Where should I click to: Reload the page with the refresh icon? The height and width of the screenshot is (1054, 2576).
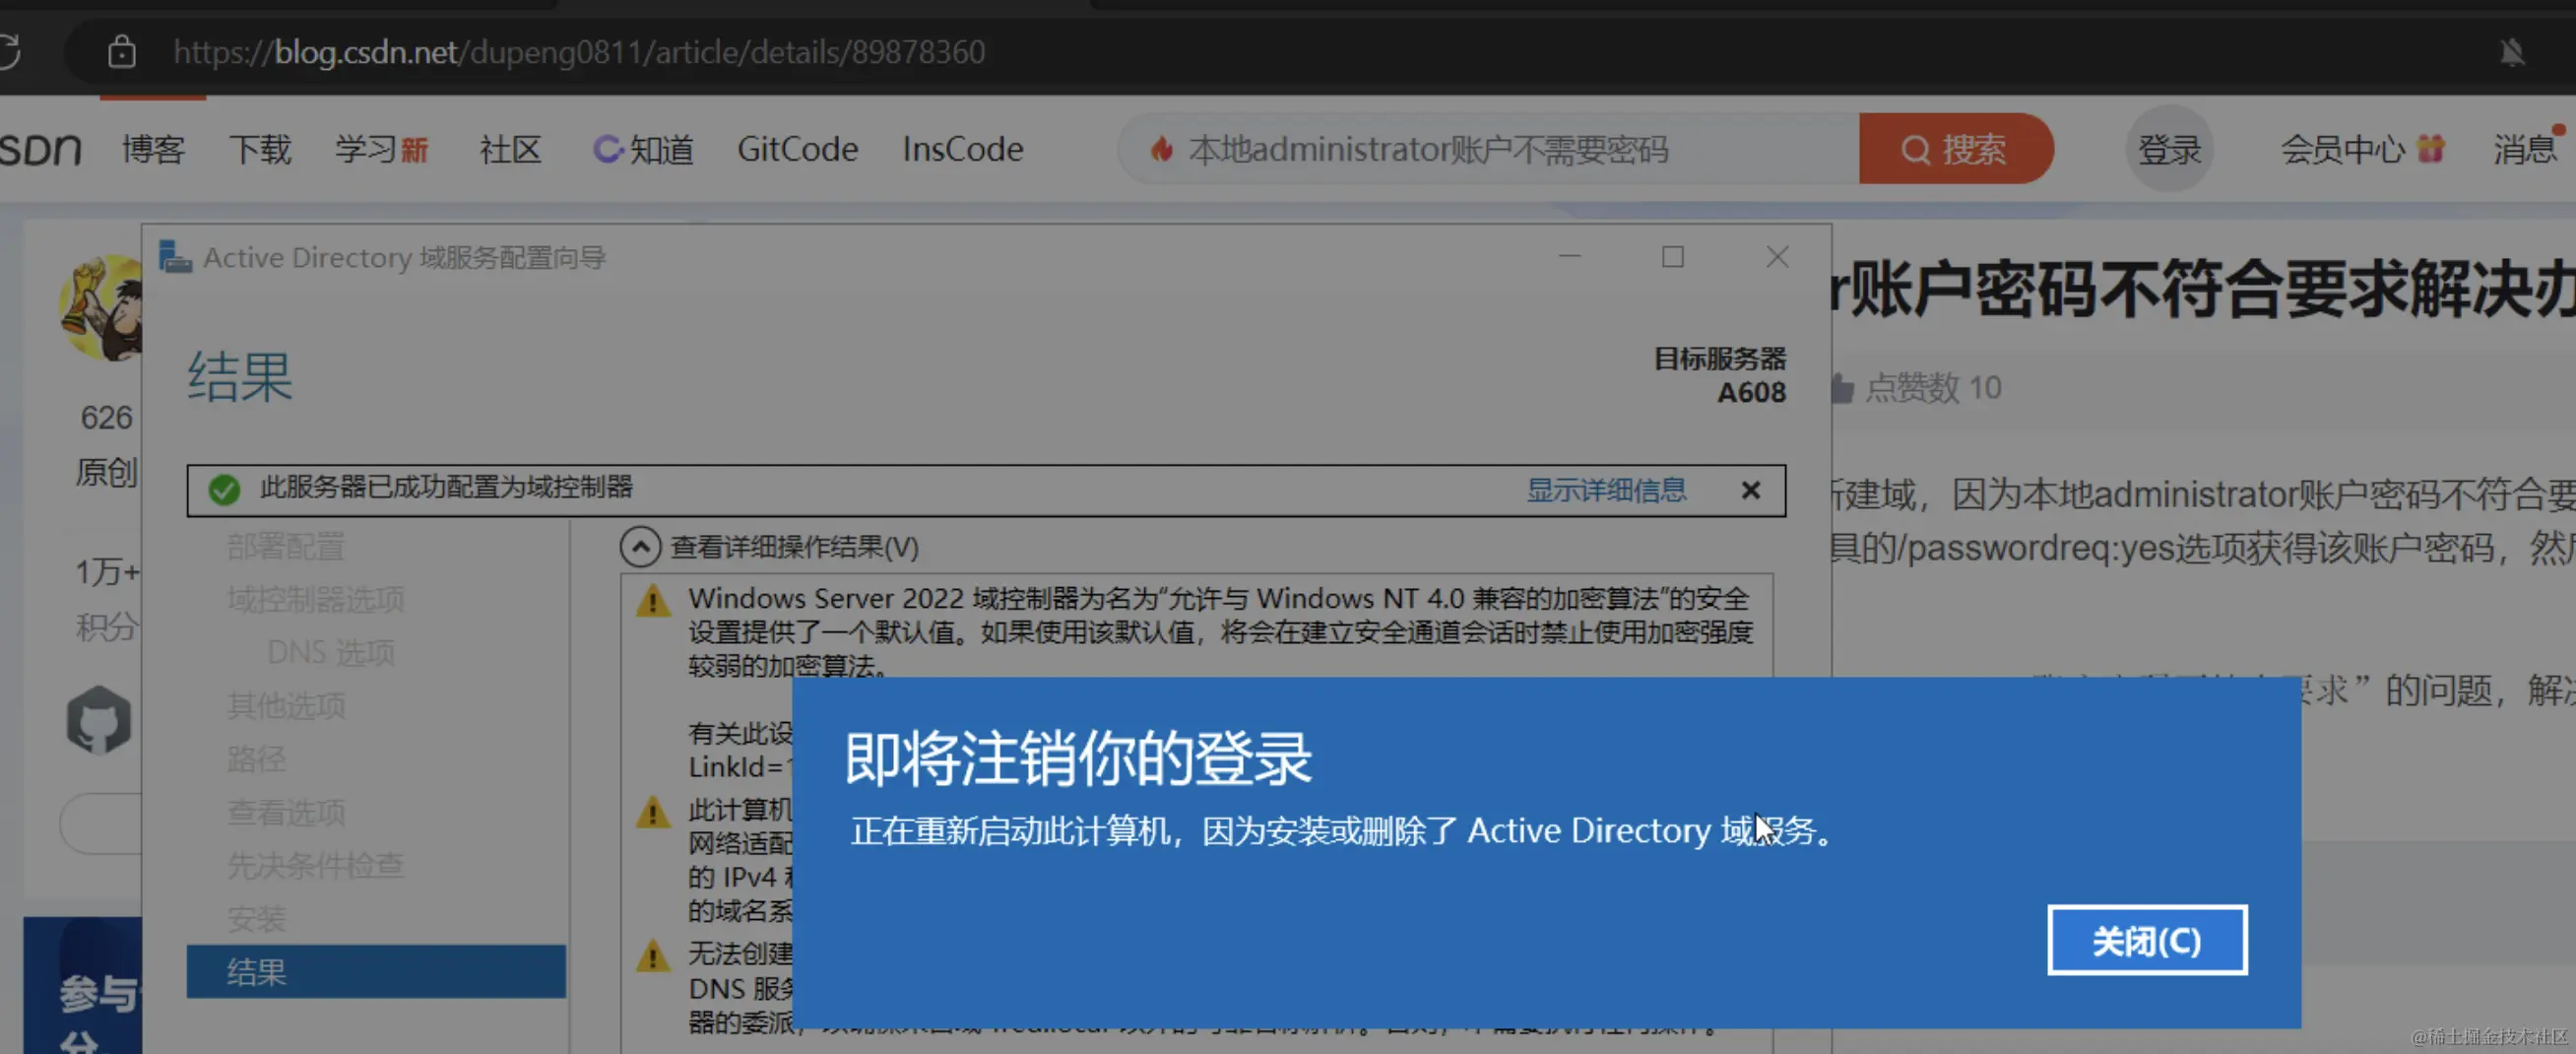coord(10,50)
